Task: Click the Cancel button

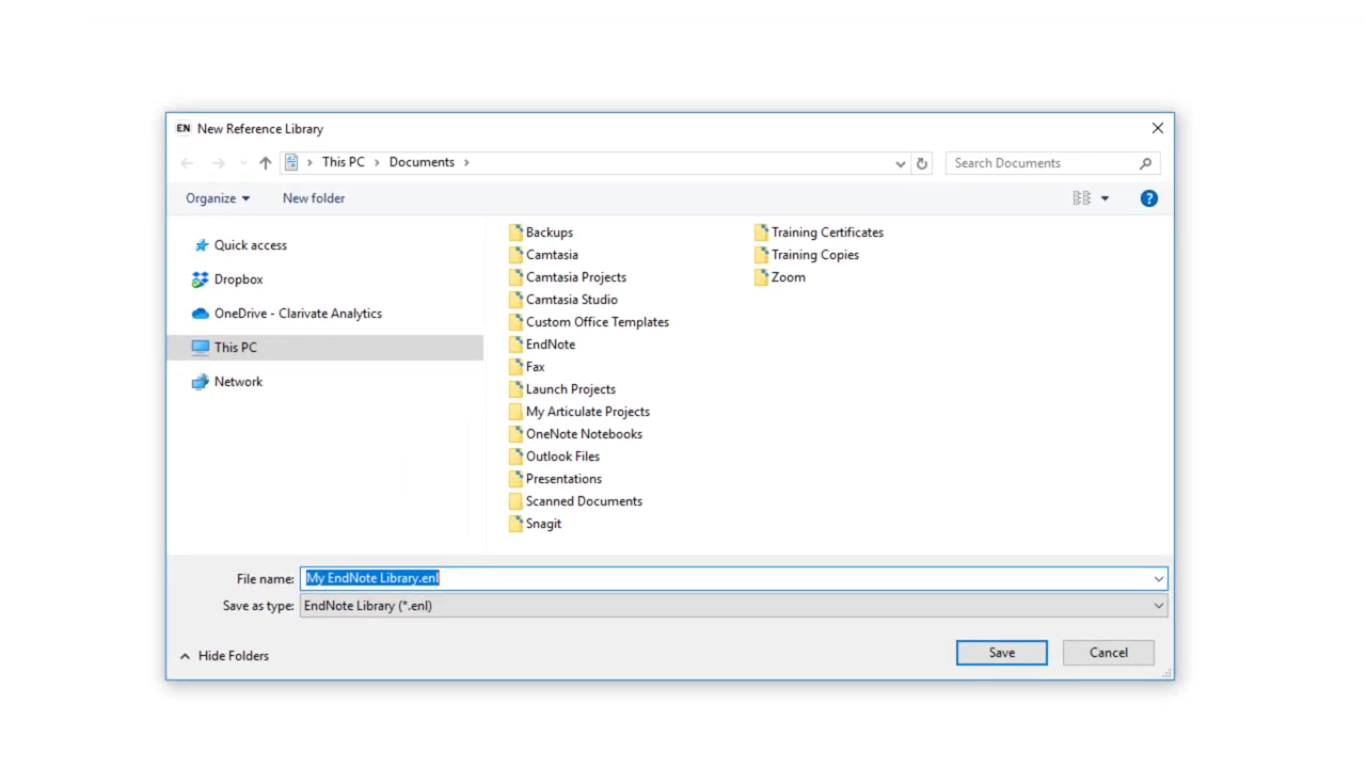Action: 1108,653
